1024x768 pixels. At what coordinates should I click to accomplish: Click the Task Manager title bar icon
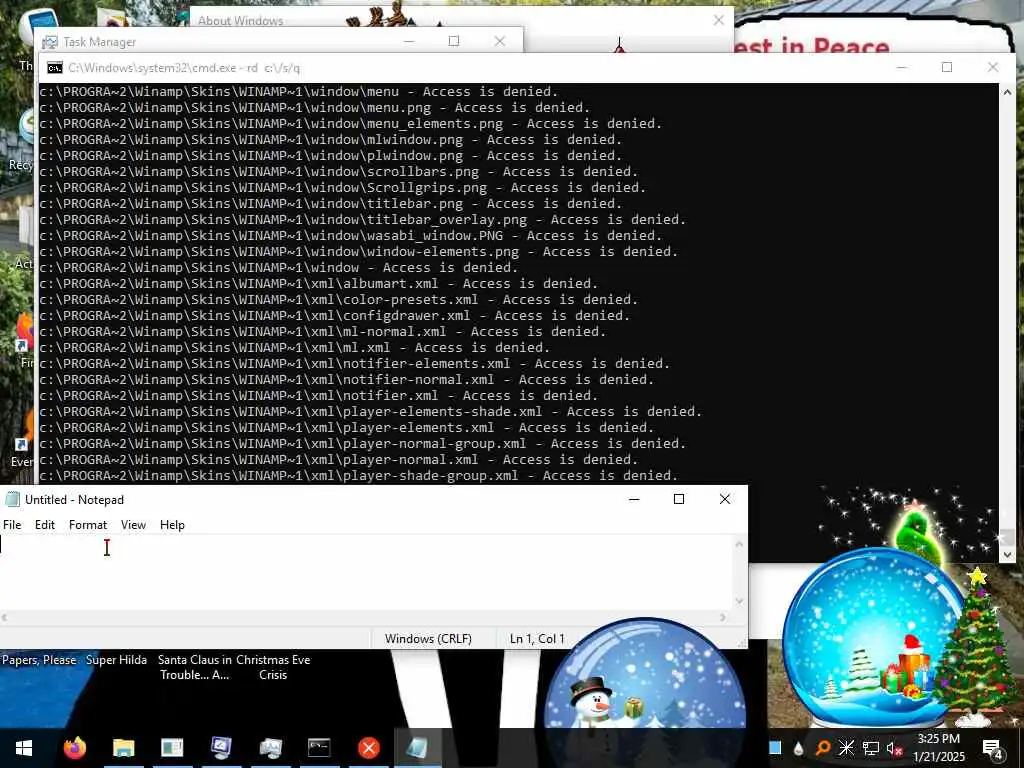[50, 42]
